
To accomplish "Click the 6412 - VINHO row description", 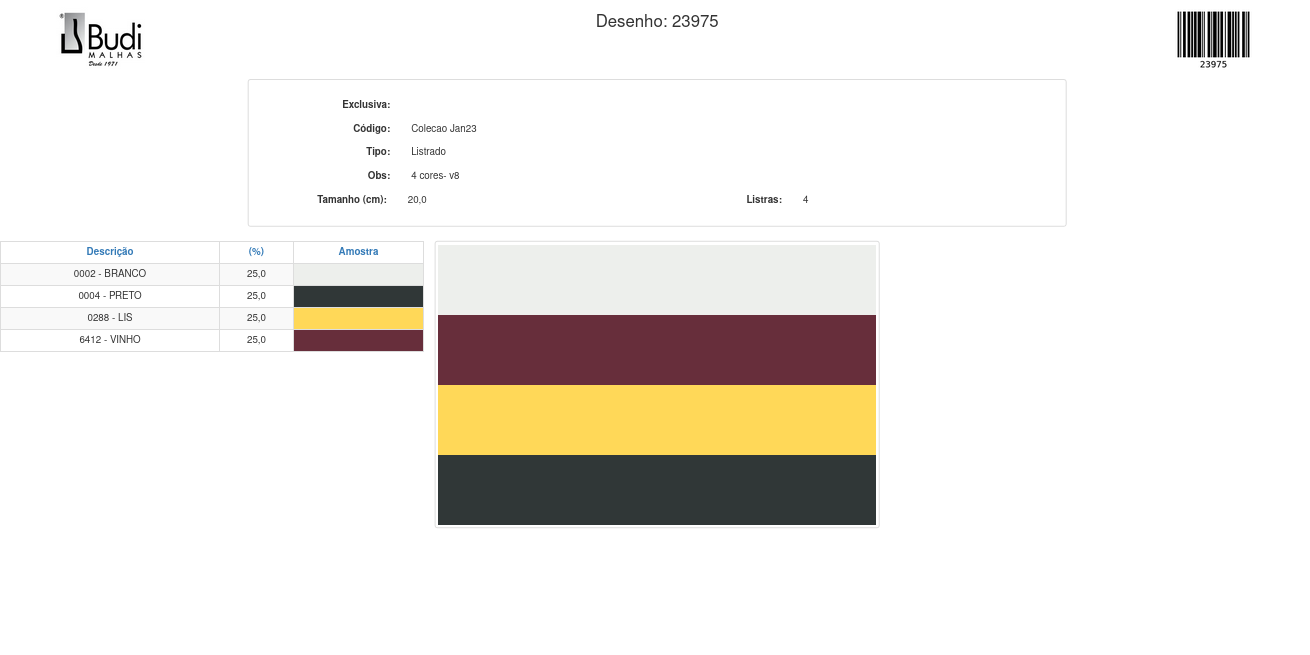I will pyautogui.click(x=110, y=340).
